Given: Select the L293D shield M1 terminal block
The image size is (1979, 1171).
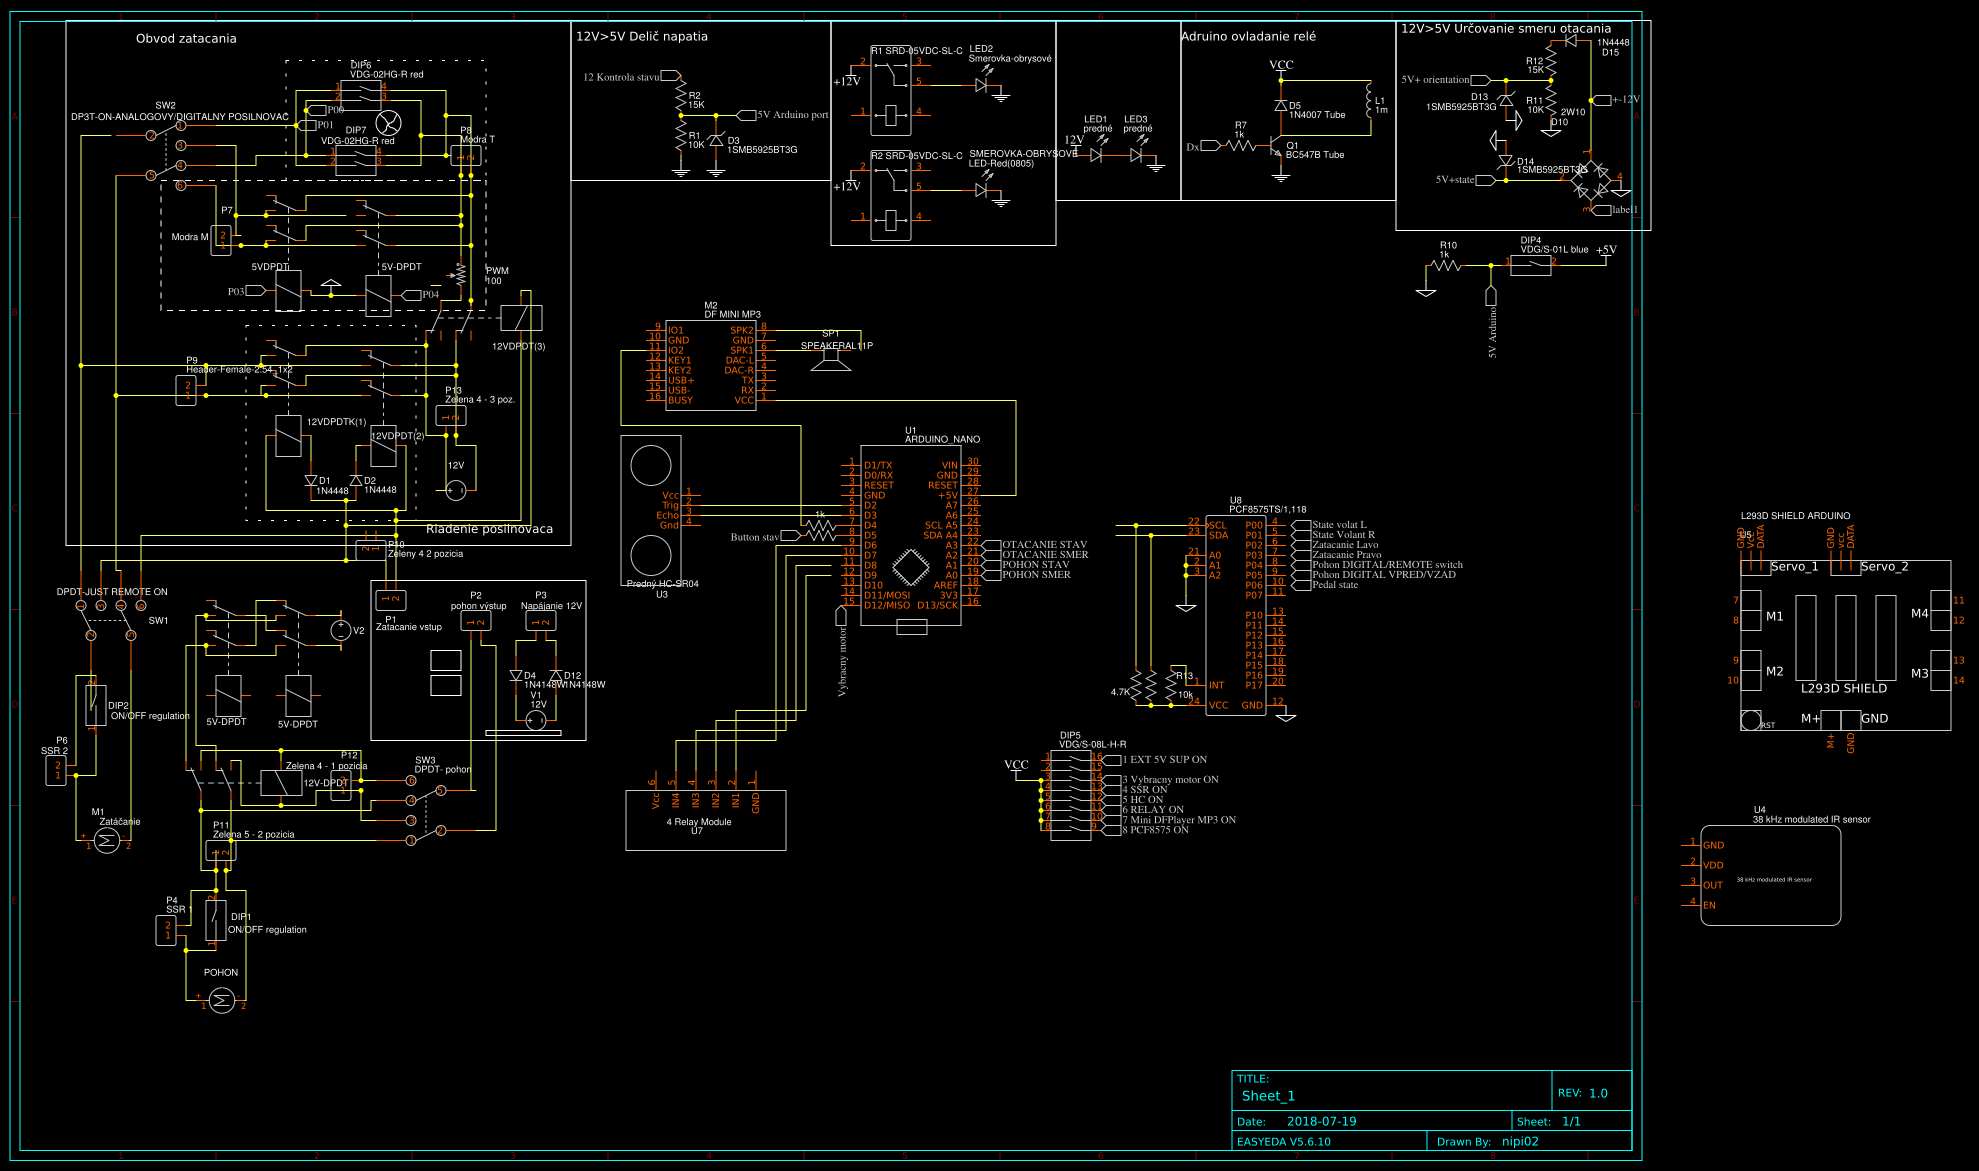Looking at the screenshot, I should point(1751,611).
